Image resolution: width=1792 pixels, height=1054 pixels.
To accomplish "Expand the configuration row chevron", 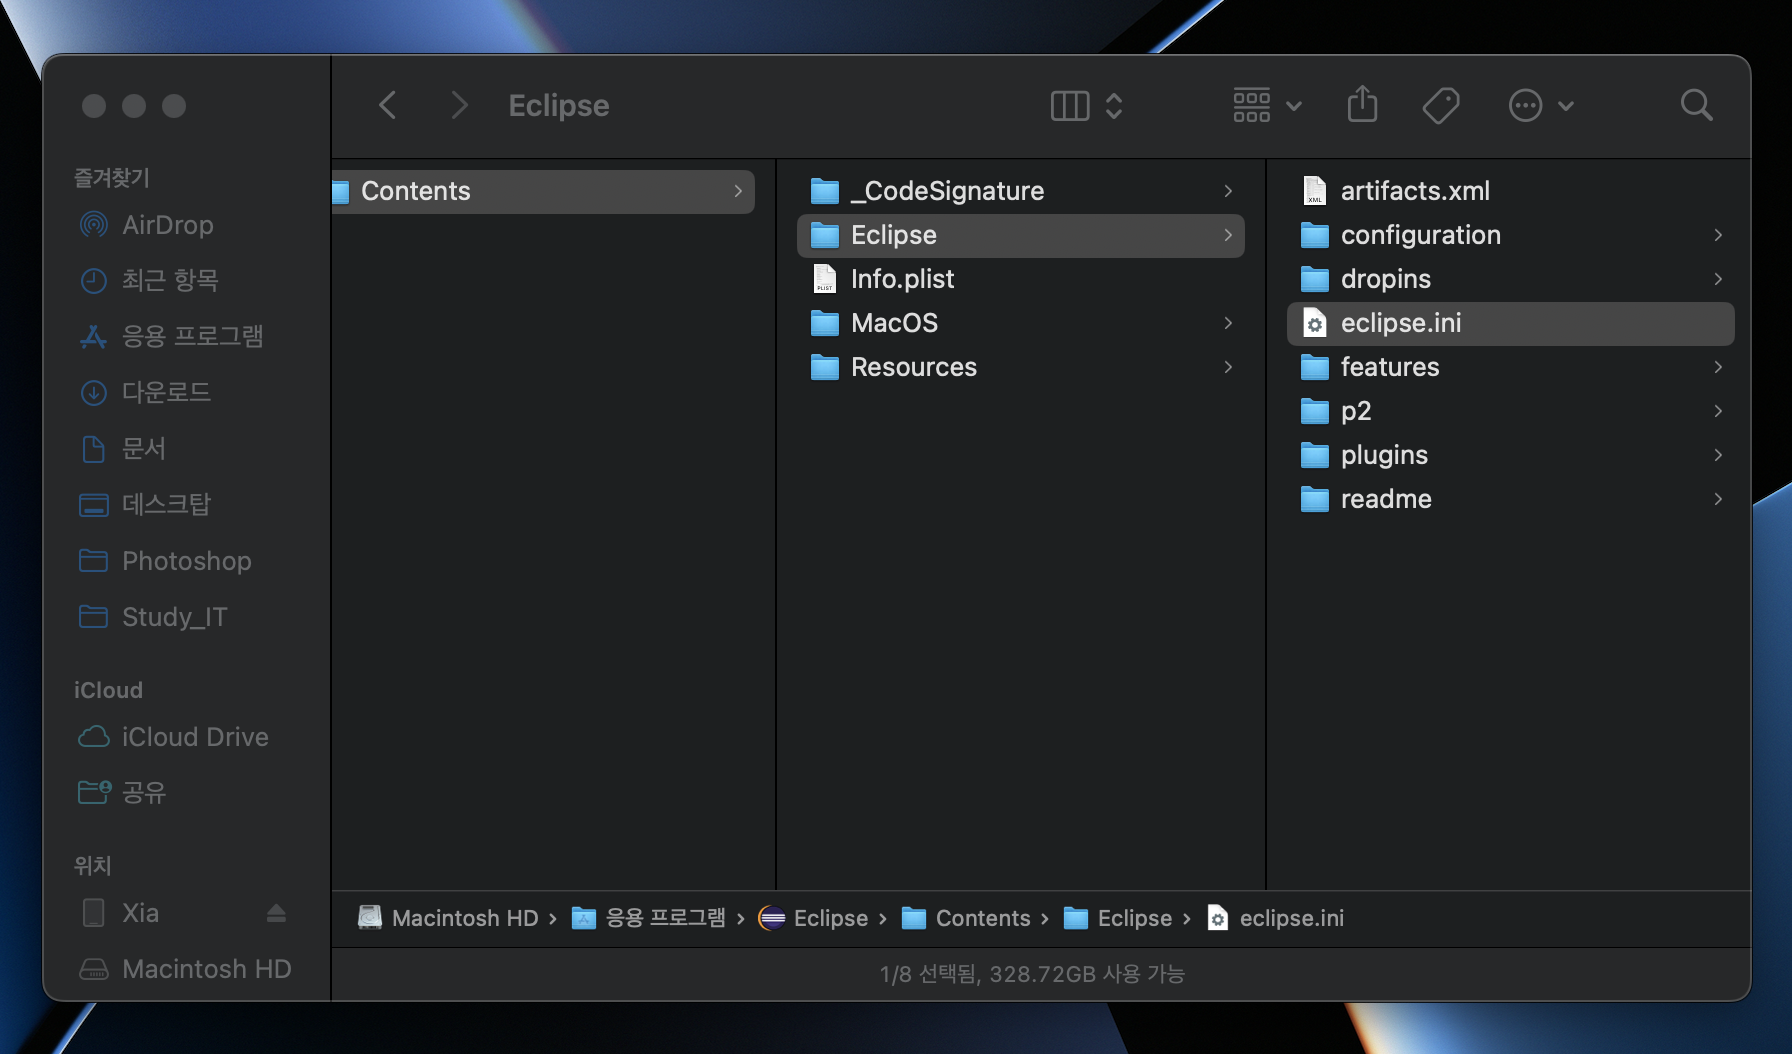I will (1718, 235).
